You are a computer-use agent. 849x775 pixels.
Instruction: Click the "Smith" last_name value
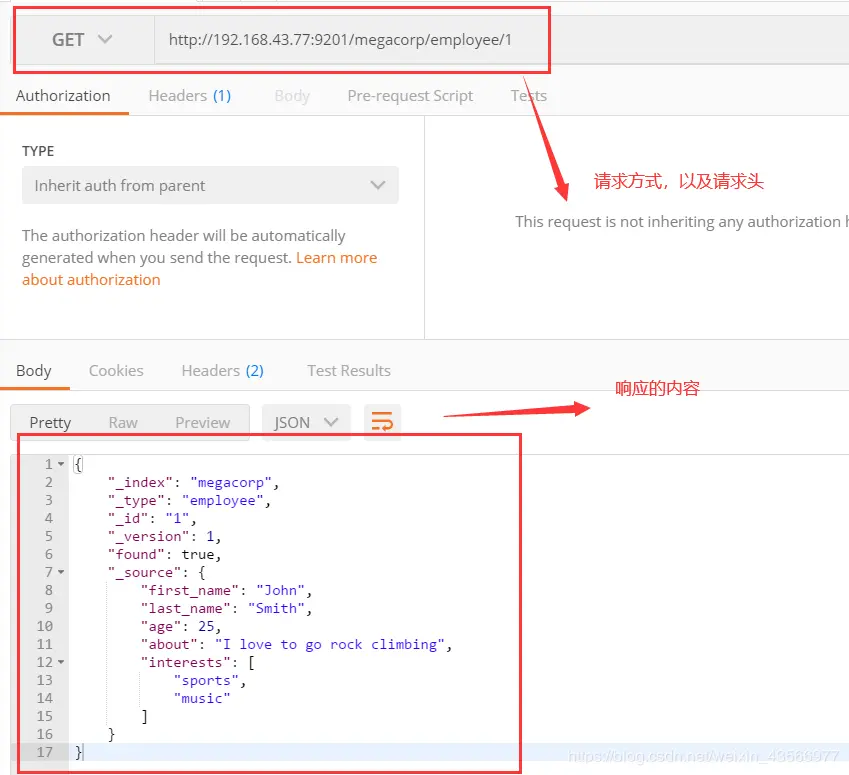coord(276,608)
